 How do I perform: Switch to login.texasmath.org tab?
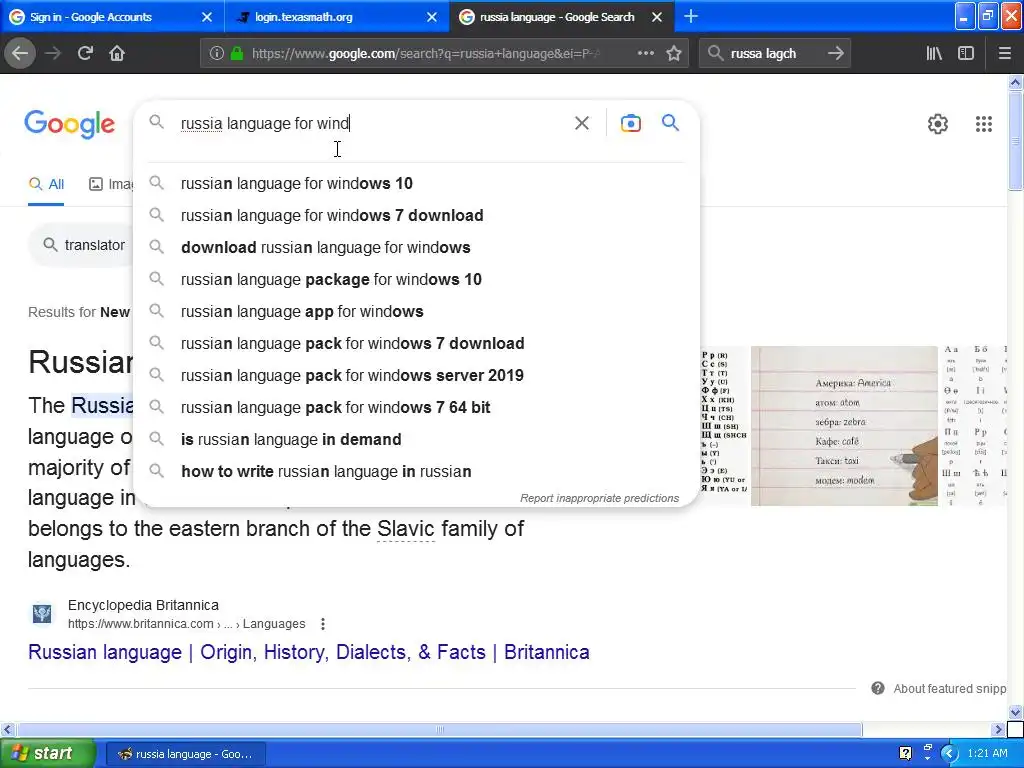click(336, 17)
